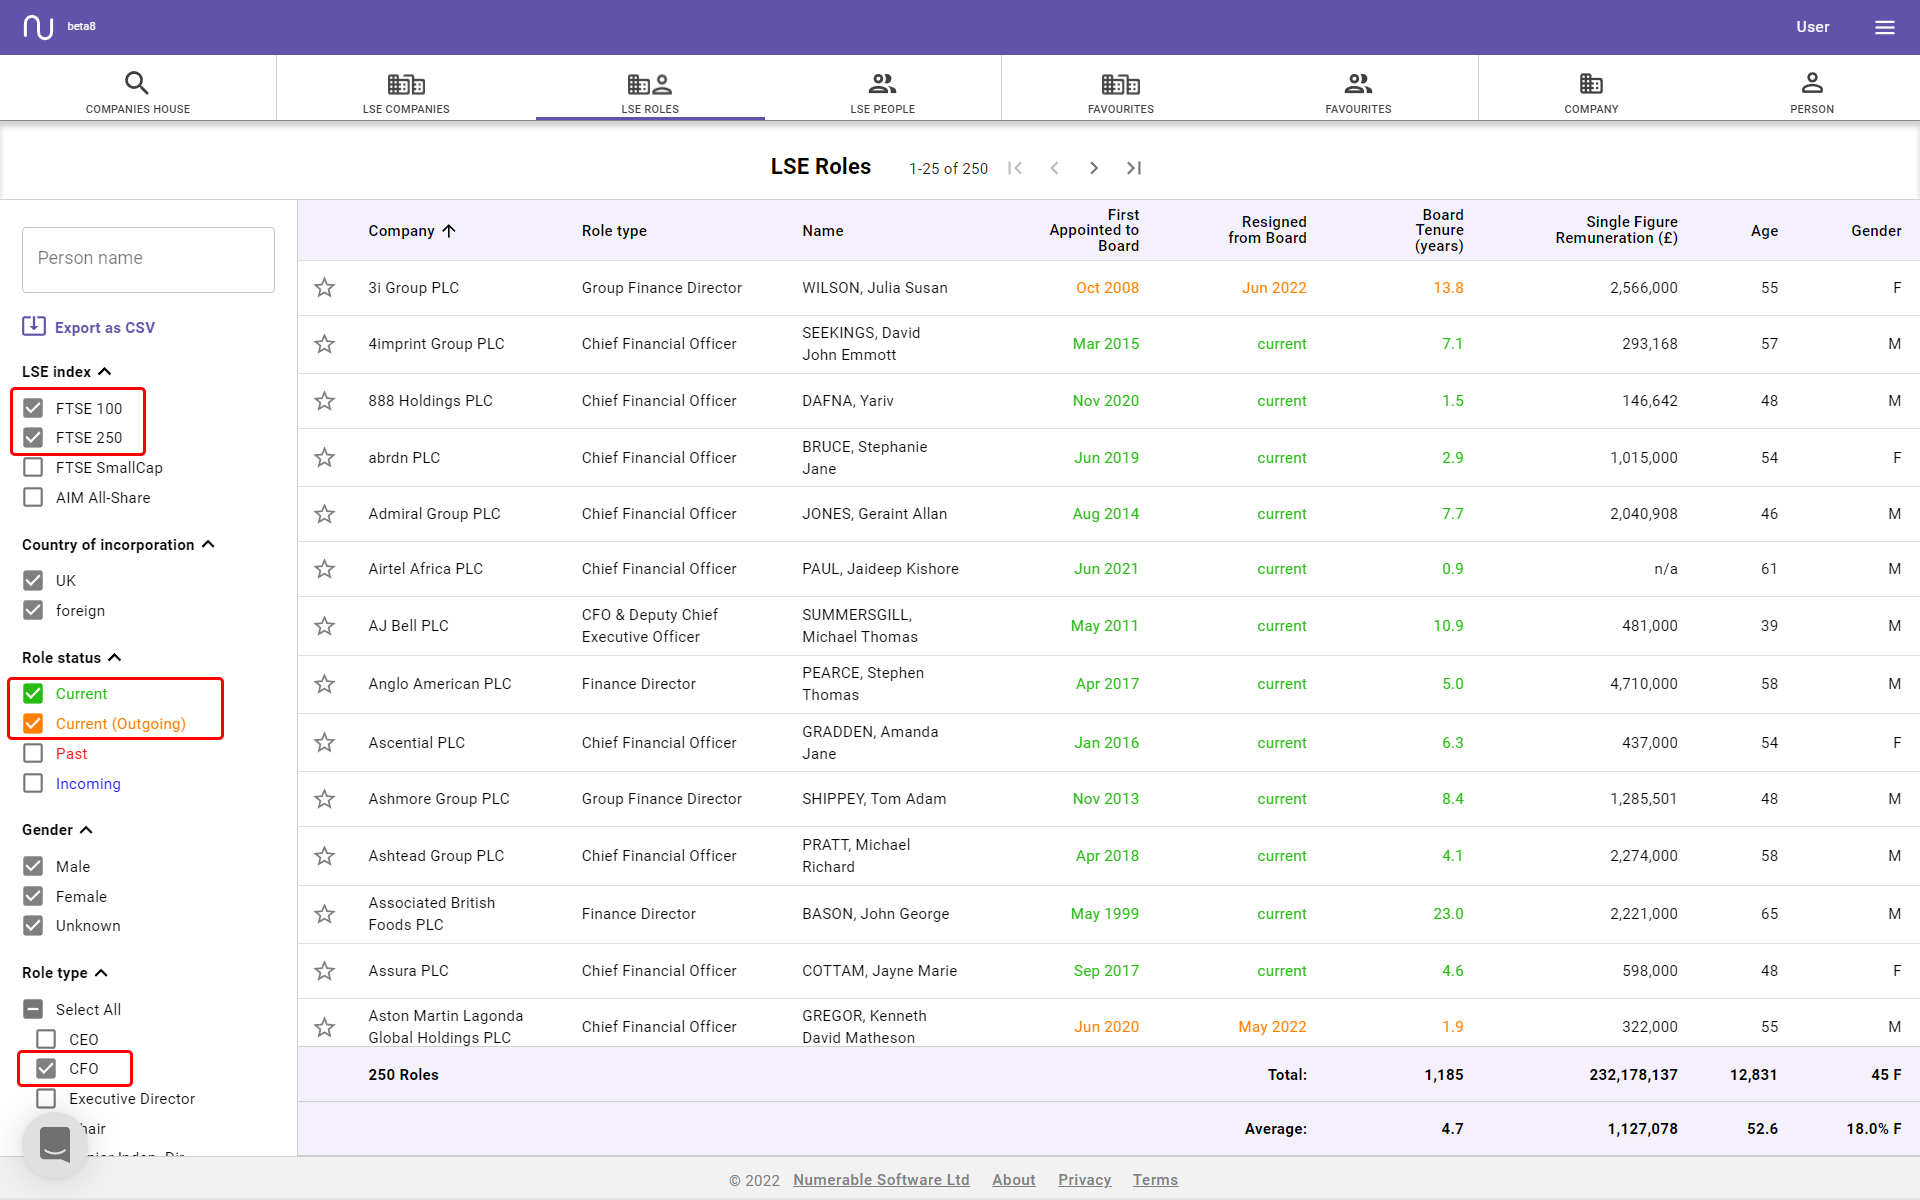Screen dimensions: 1920x1200
Task: Uncheck the CFO role type checkbox
Action: tap(46, 1068)
